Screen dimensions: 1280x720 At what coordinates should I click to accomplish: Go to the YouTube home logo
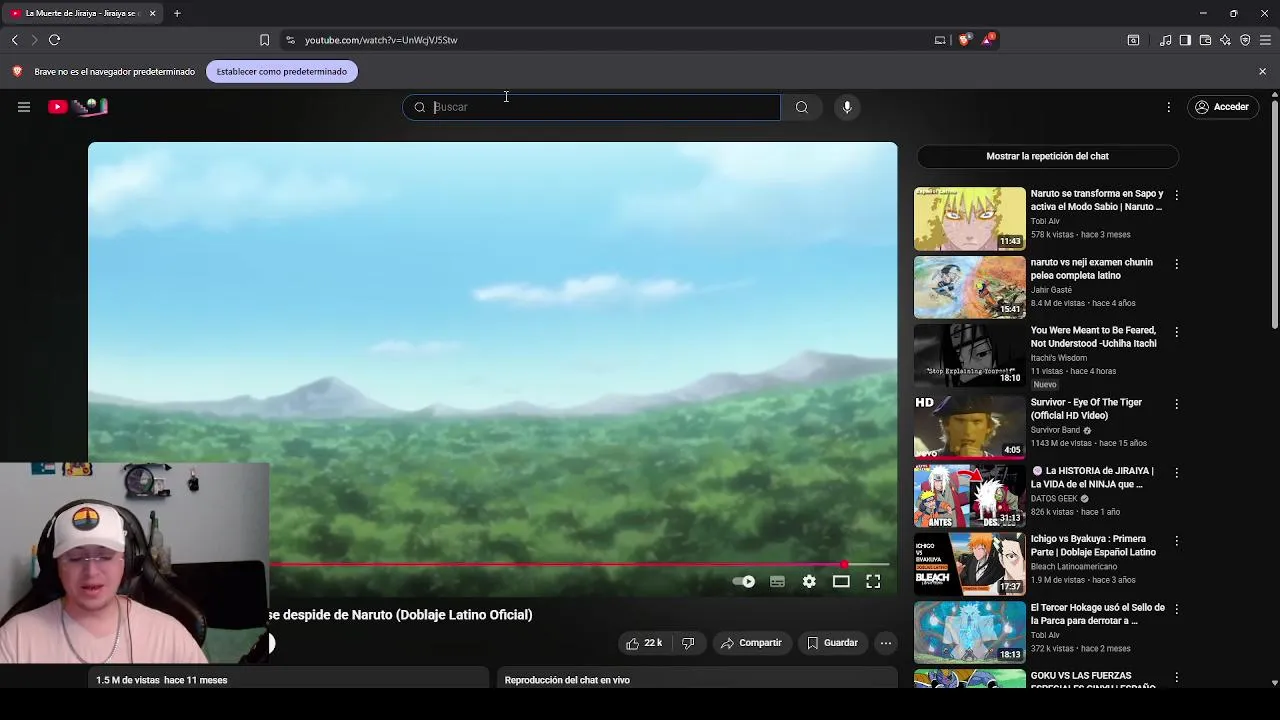(x=78, y=107)
